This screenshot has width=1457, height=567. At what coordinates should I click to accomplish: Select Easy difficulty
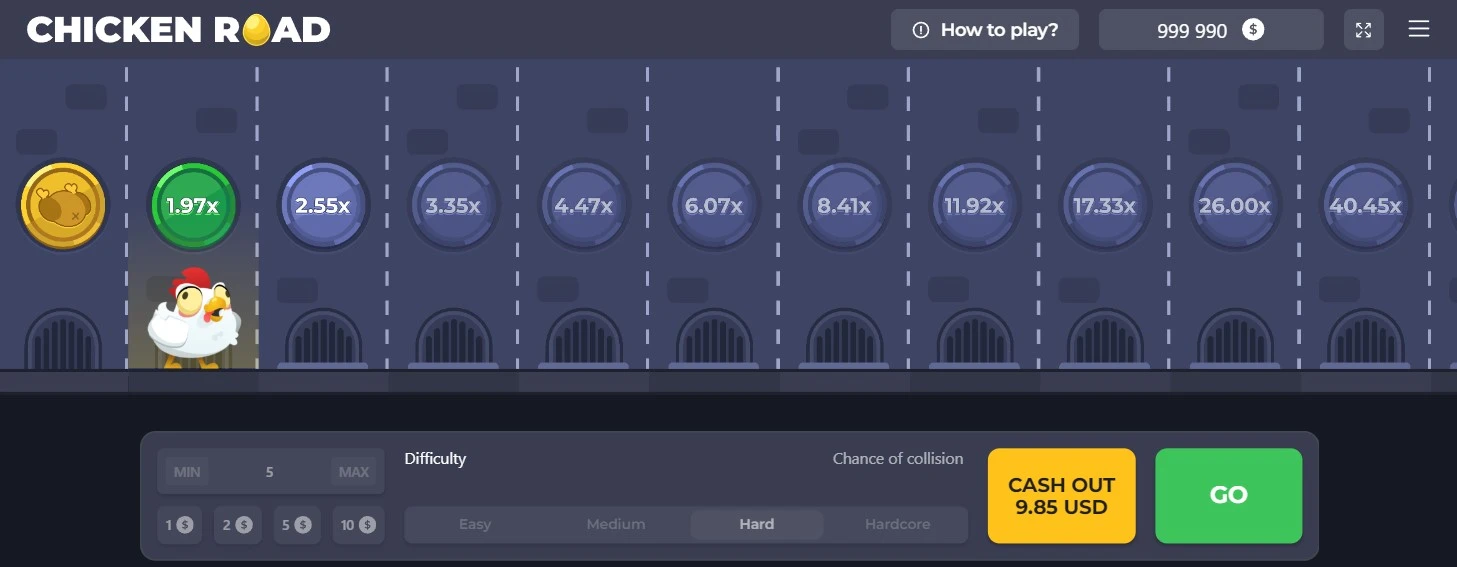pos(475,524)
